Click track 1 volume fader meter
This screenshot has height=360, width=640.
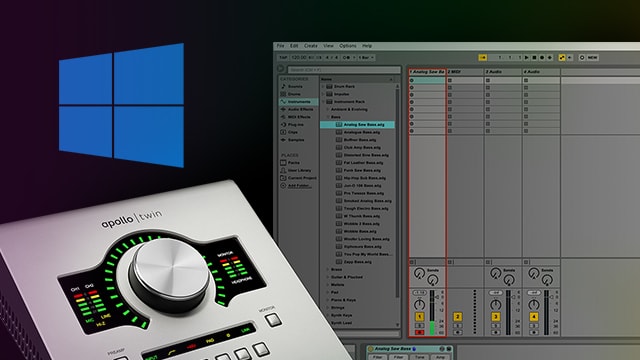[432, 313]
